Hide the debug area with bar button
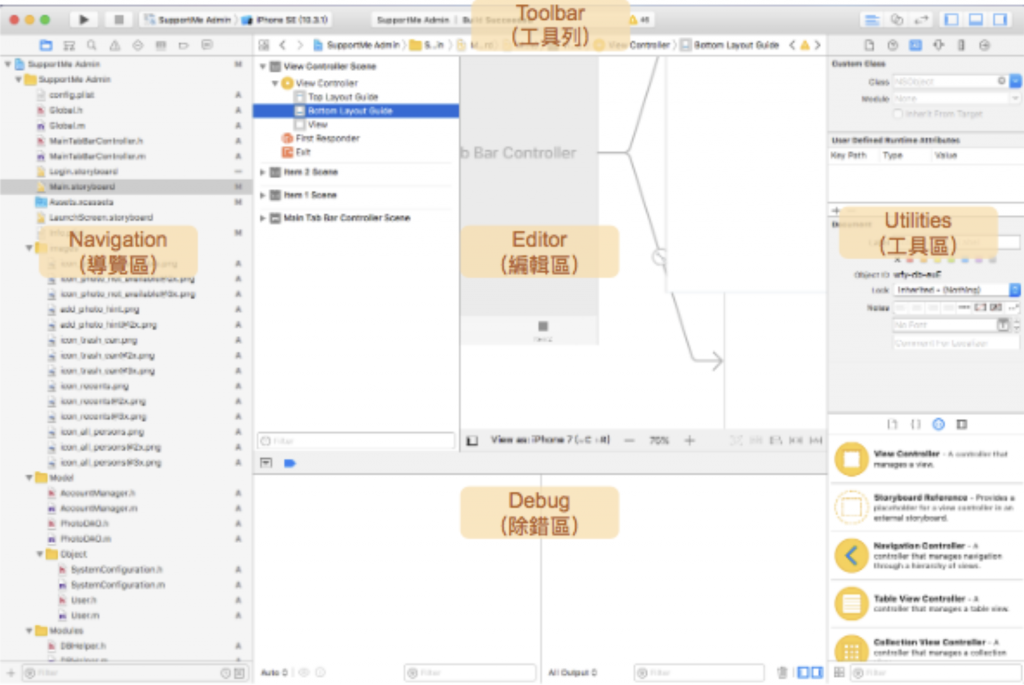Screen dimensions: 1024x685 (x=266, y=463)
